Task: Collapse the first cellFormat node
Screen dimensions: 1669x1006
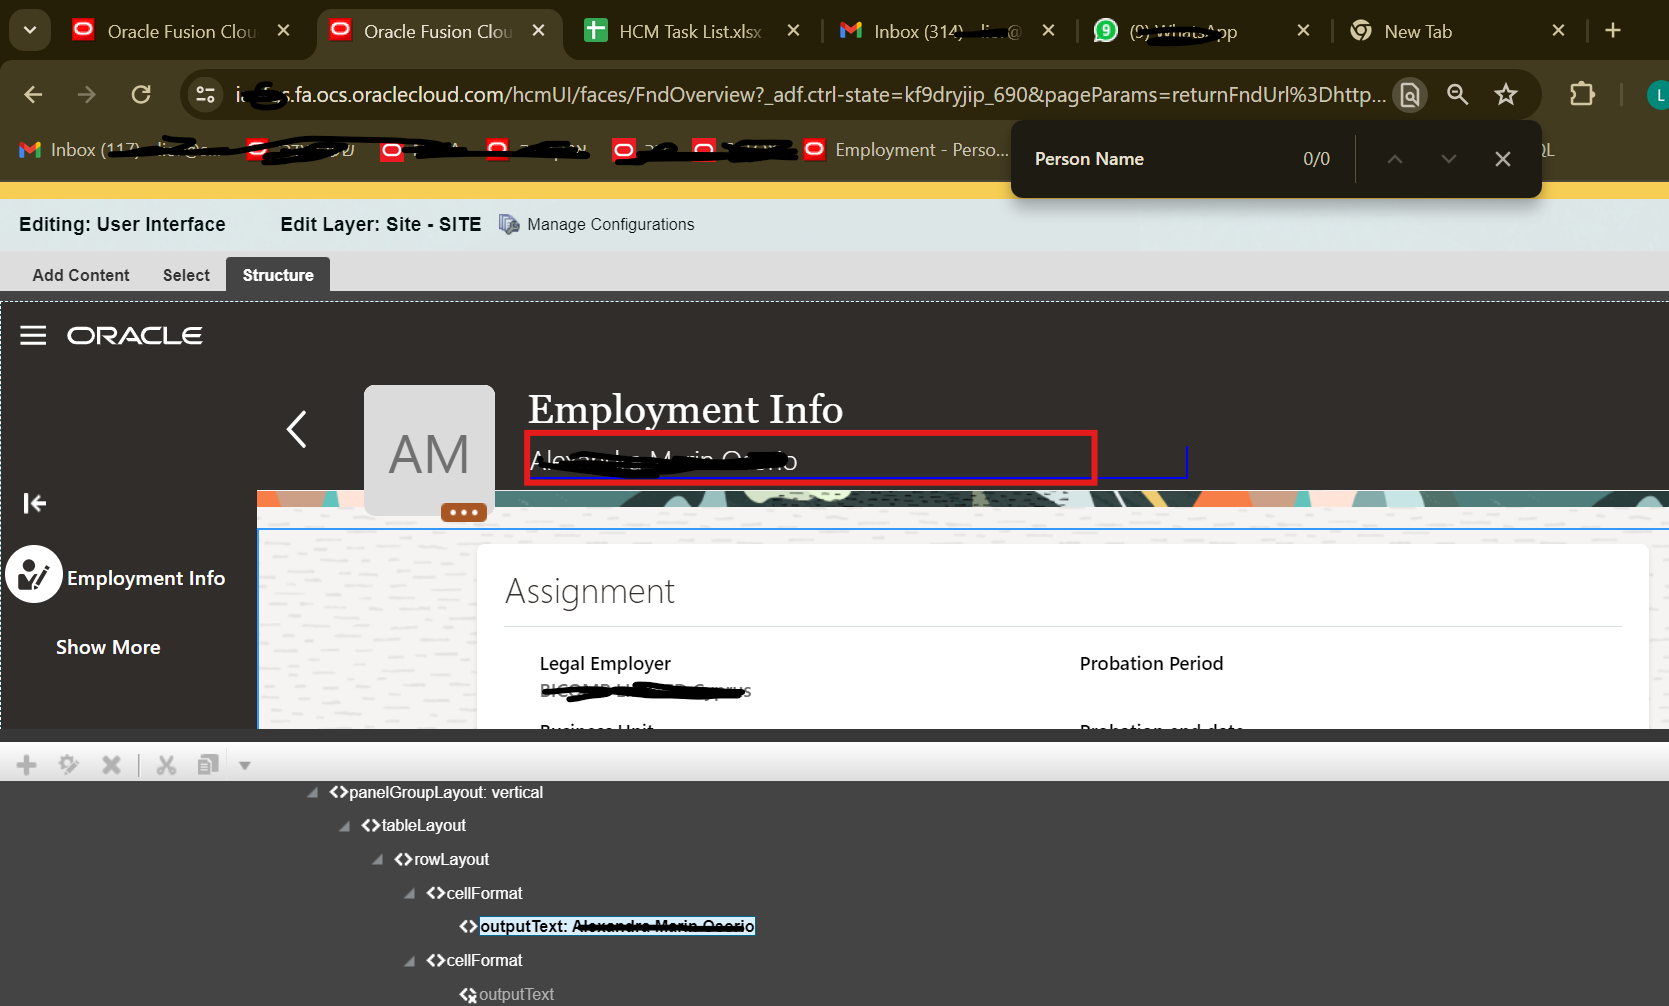Action: coord(410,894)
